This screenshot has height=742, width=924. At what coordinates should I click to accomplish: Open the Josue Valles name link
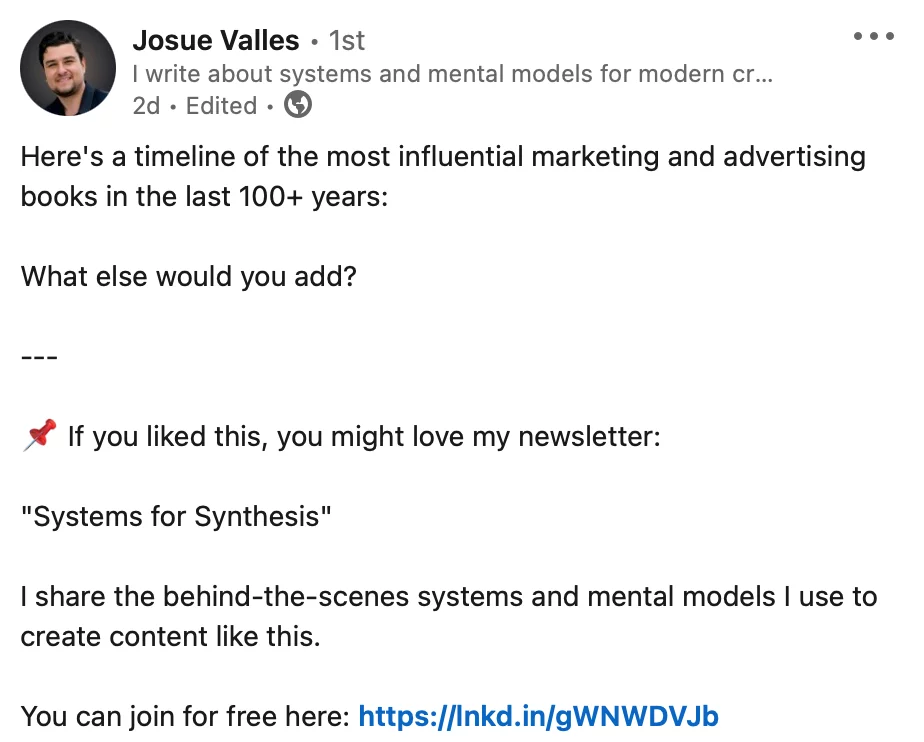pos(216,41)
